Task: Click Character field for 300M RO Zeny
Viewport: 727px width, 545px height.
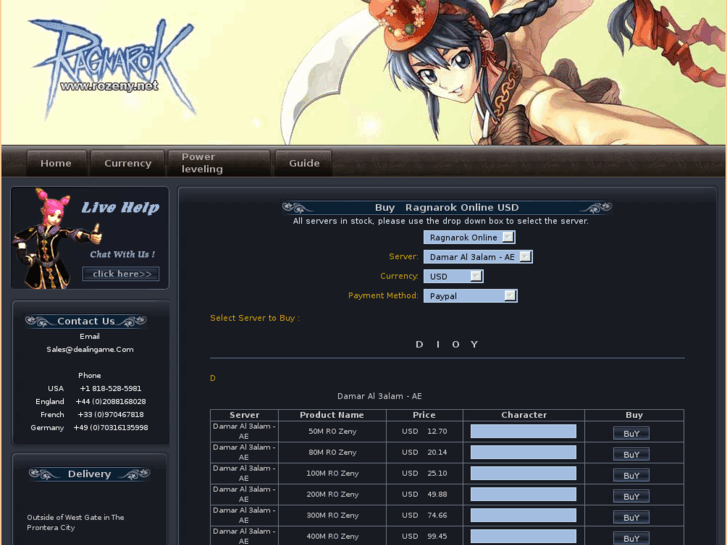Action: [x=523, y=515]
